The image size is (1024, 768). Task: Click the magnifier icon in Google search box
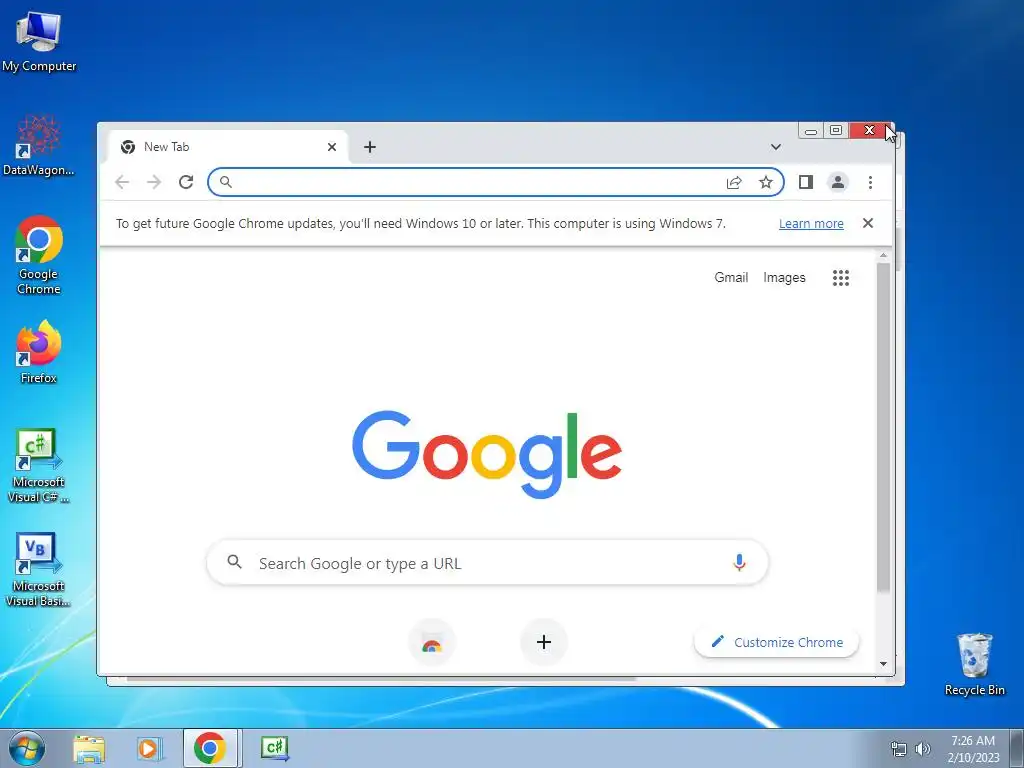(x=234, y=562)
